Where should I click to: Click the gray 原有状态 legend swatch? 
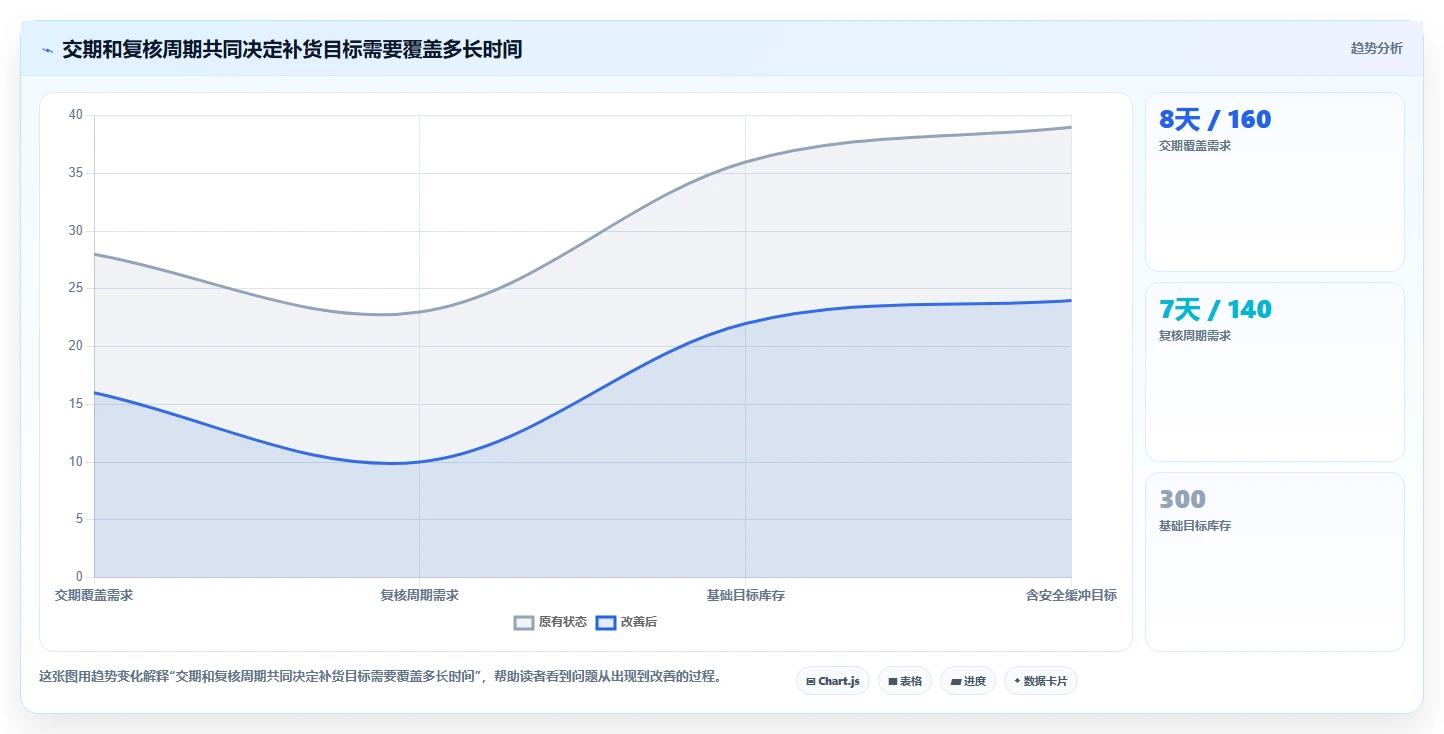pos(524,622)
